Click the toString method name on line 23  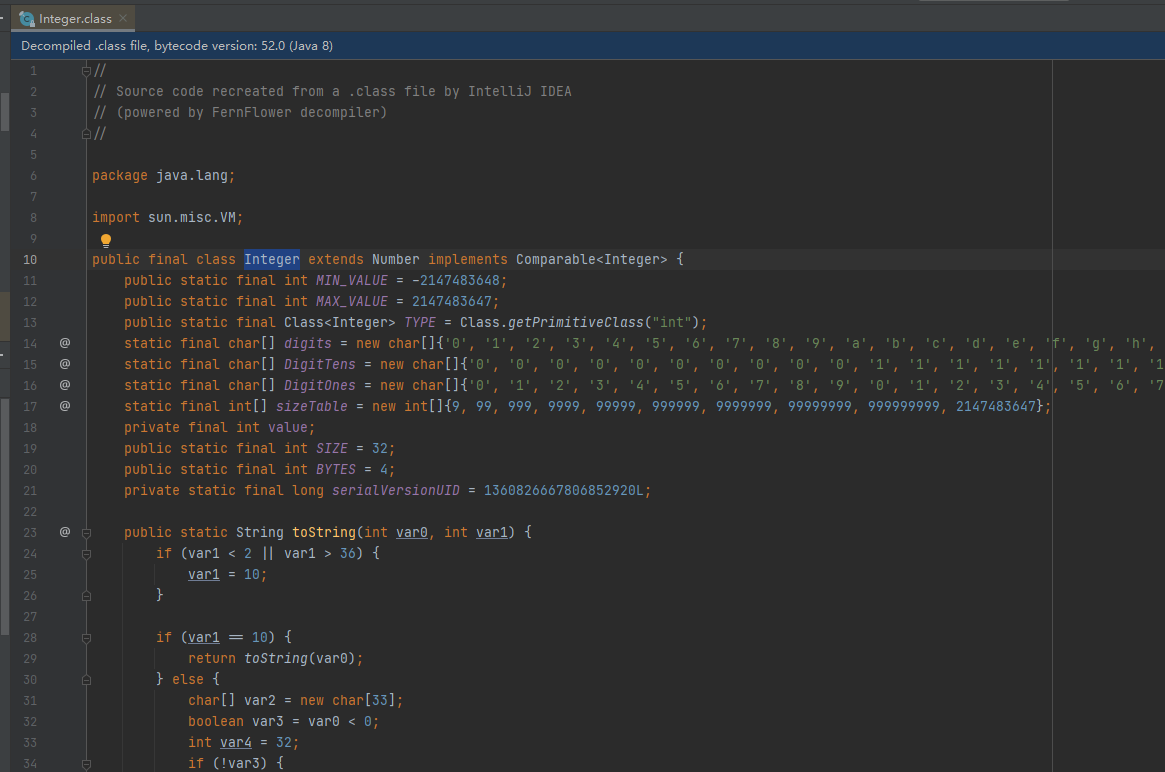(323, 532)
